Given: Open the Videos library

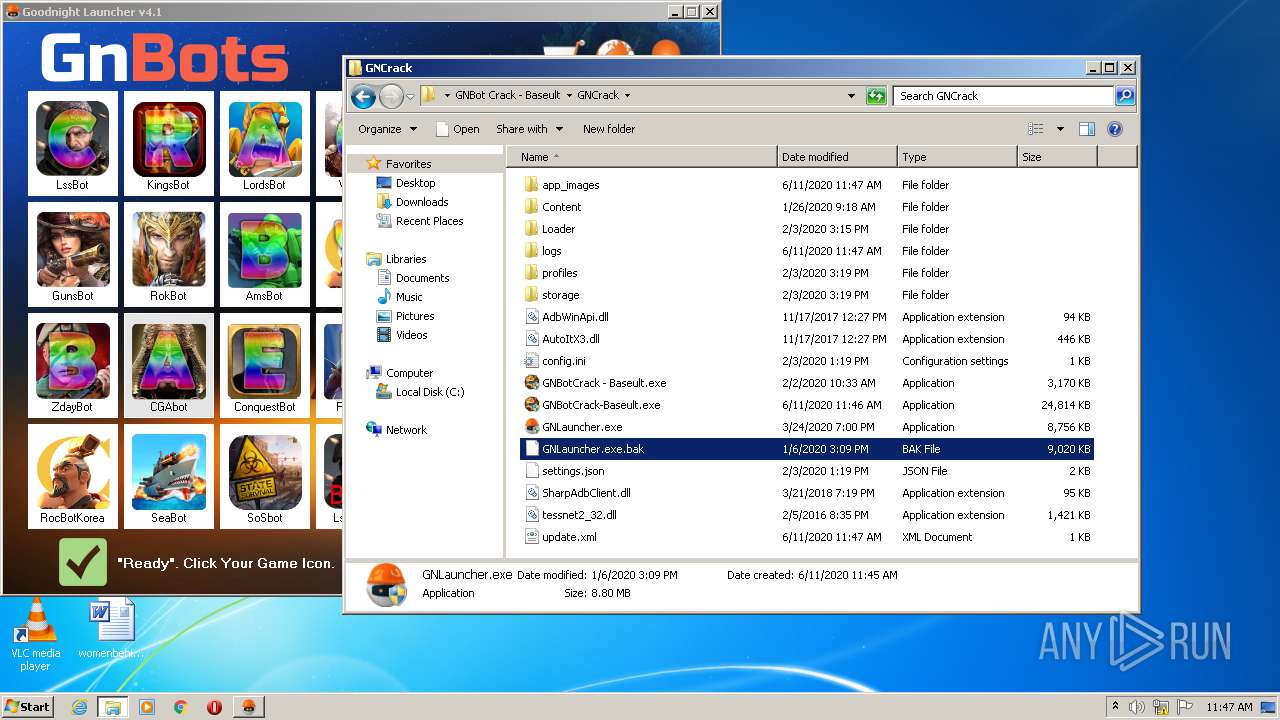Looking at the screenshot, I should pos(411,335).
